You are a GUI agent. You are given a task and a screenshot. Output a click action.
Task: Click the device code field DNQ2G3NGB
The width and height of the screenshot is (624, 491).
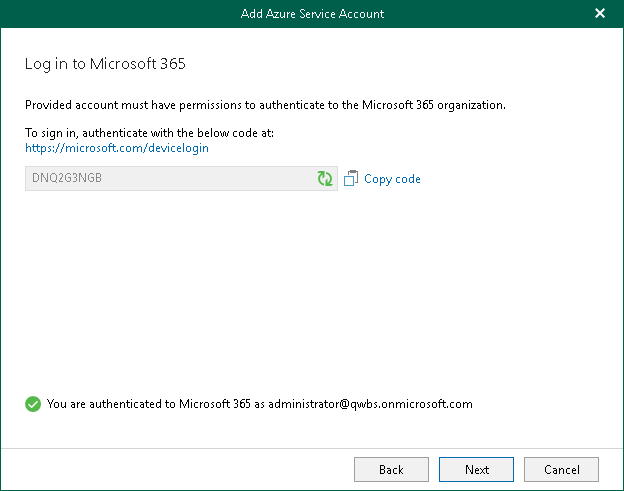[x=181, y=178]
